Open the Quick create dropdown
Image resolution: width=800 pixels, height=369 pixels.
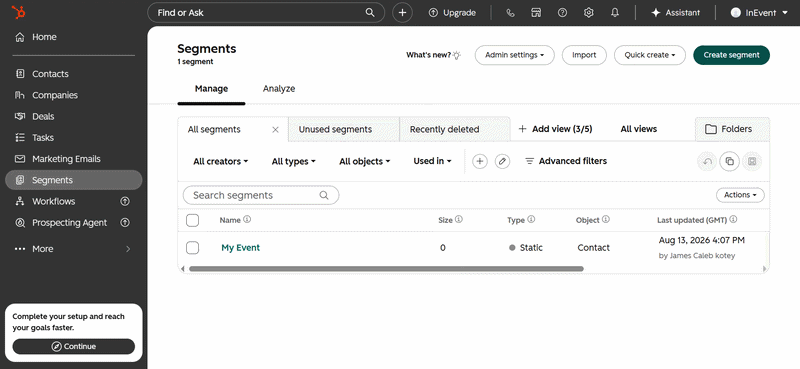click(x=649, y=55)
